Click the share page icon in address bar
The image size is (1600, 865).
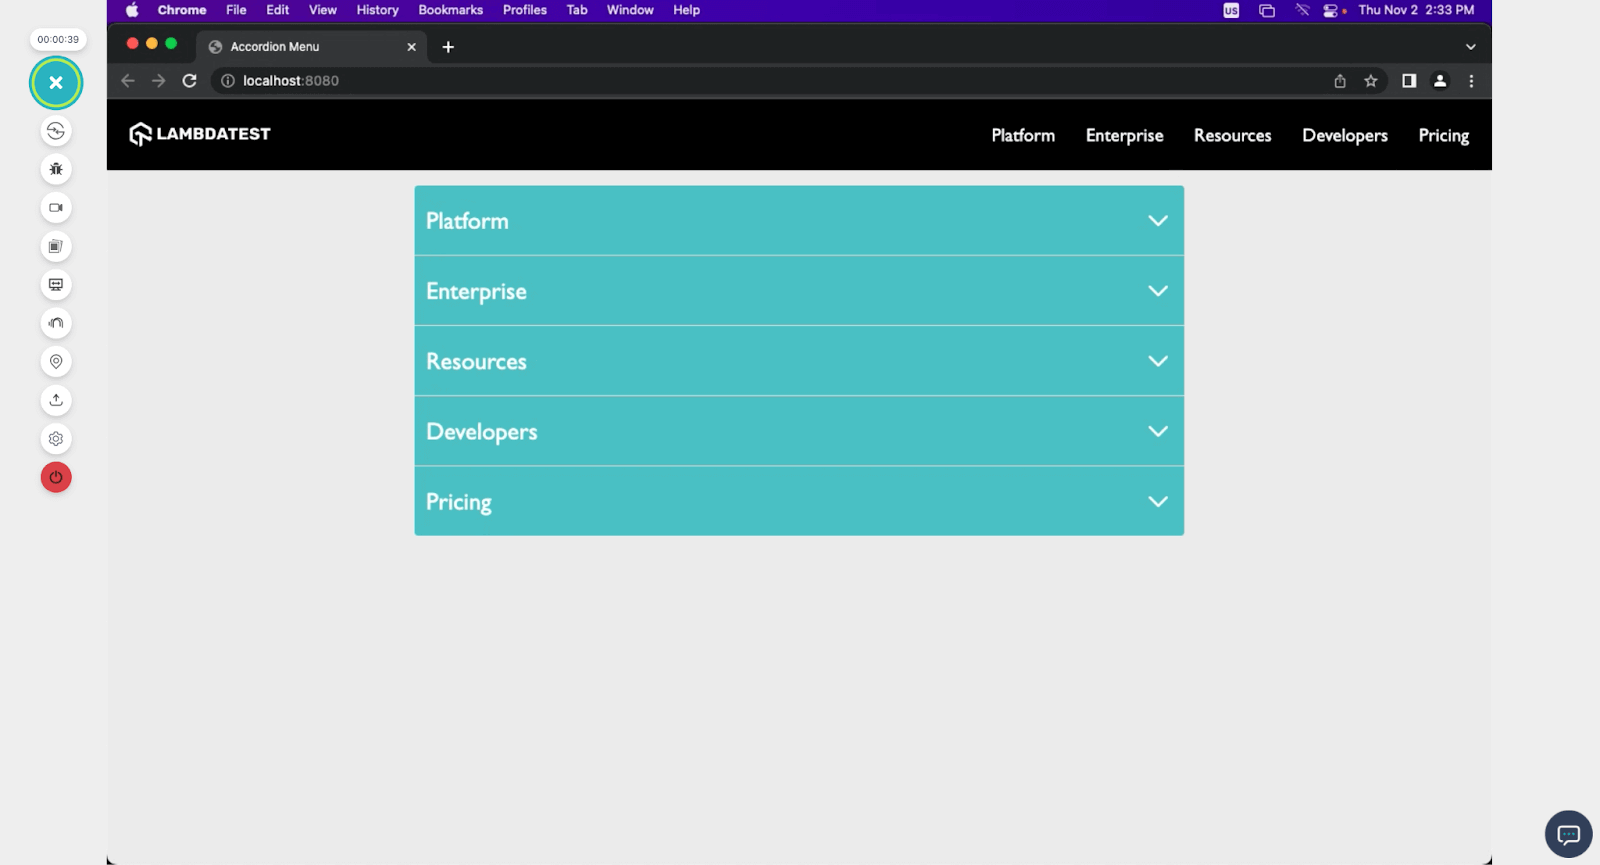(1340, 81)
